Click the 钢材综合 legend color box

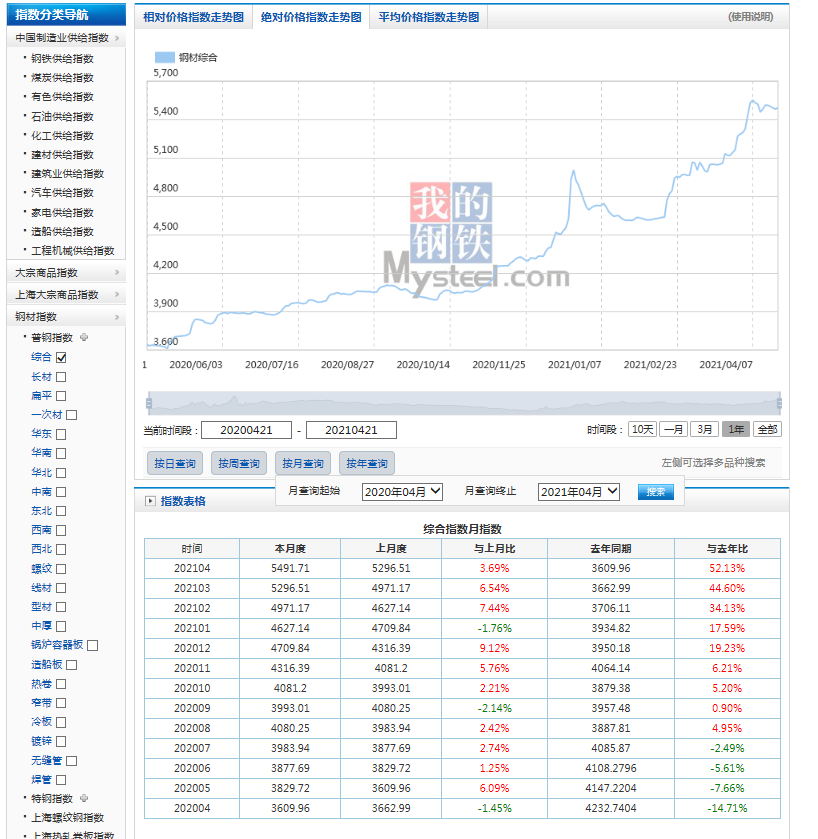click(x=164, y=58)
